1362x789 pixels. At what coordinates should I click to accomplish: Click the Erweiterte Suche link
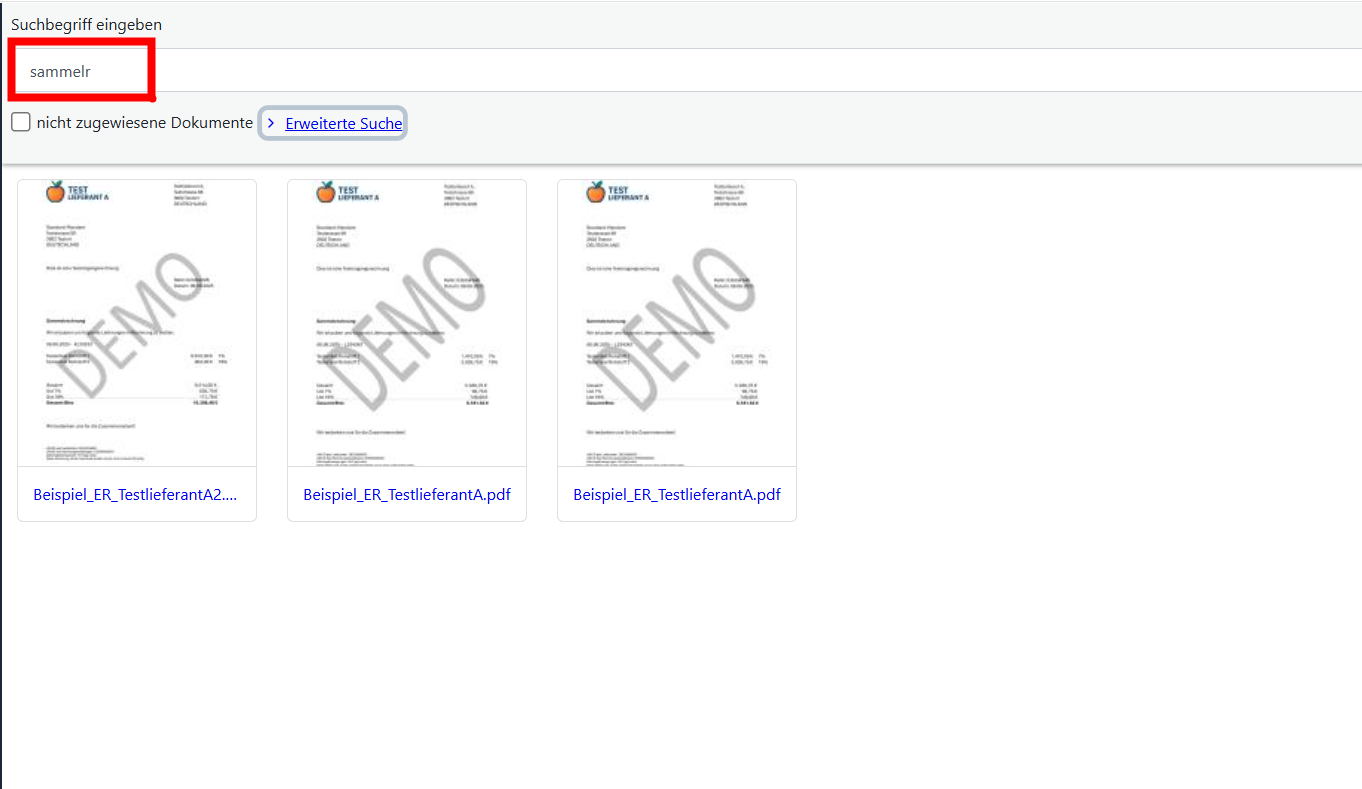[343, 122]
